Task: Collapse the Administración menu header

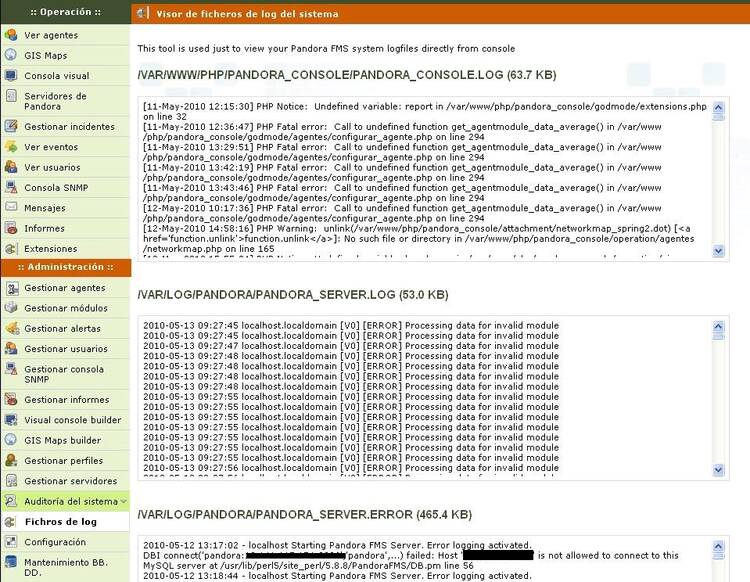Action: click(64, 268)
